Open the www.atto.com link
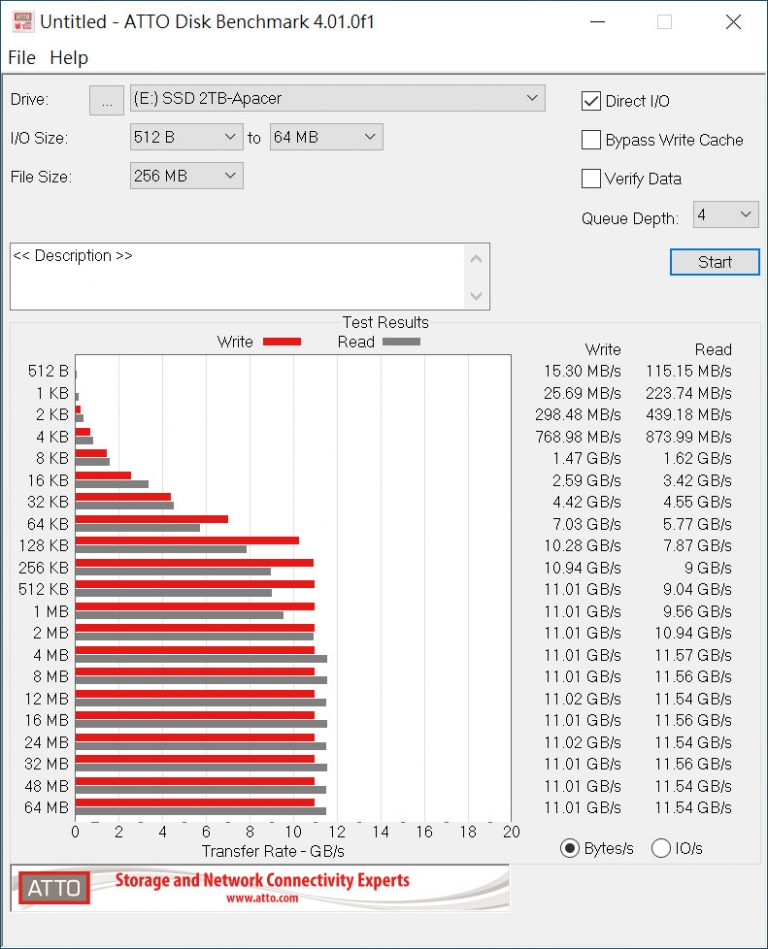This screenshot has width=768, height=949. pyautogui.click(x=262, y=898)
